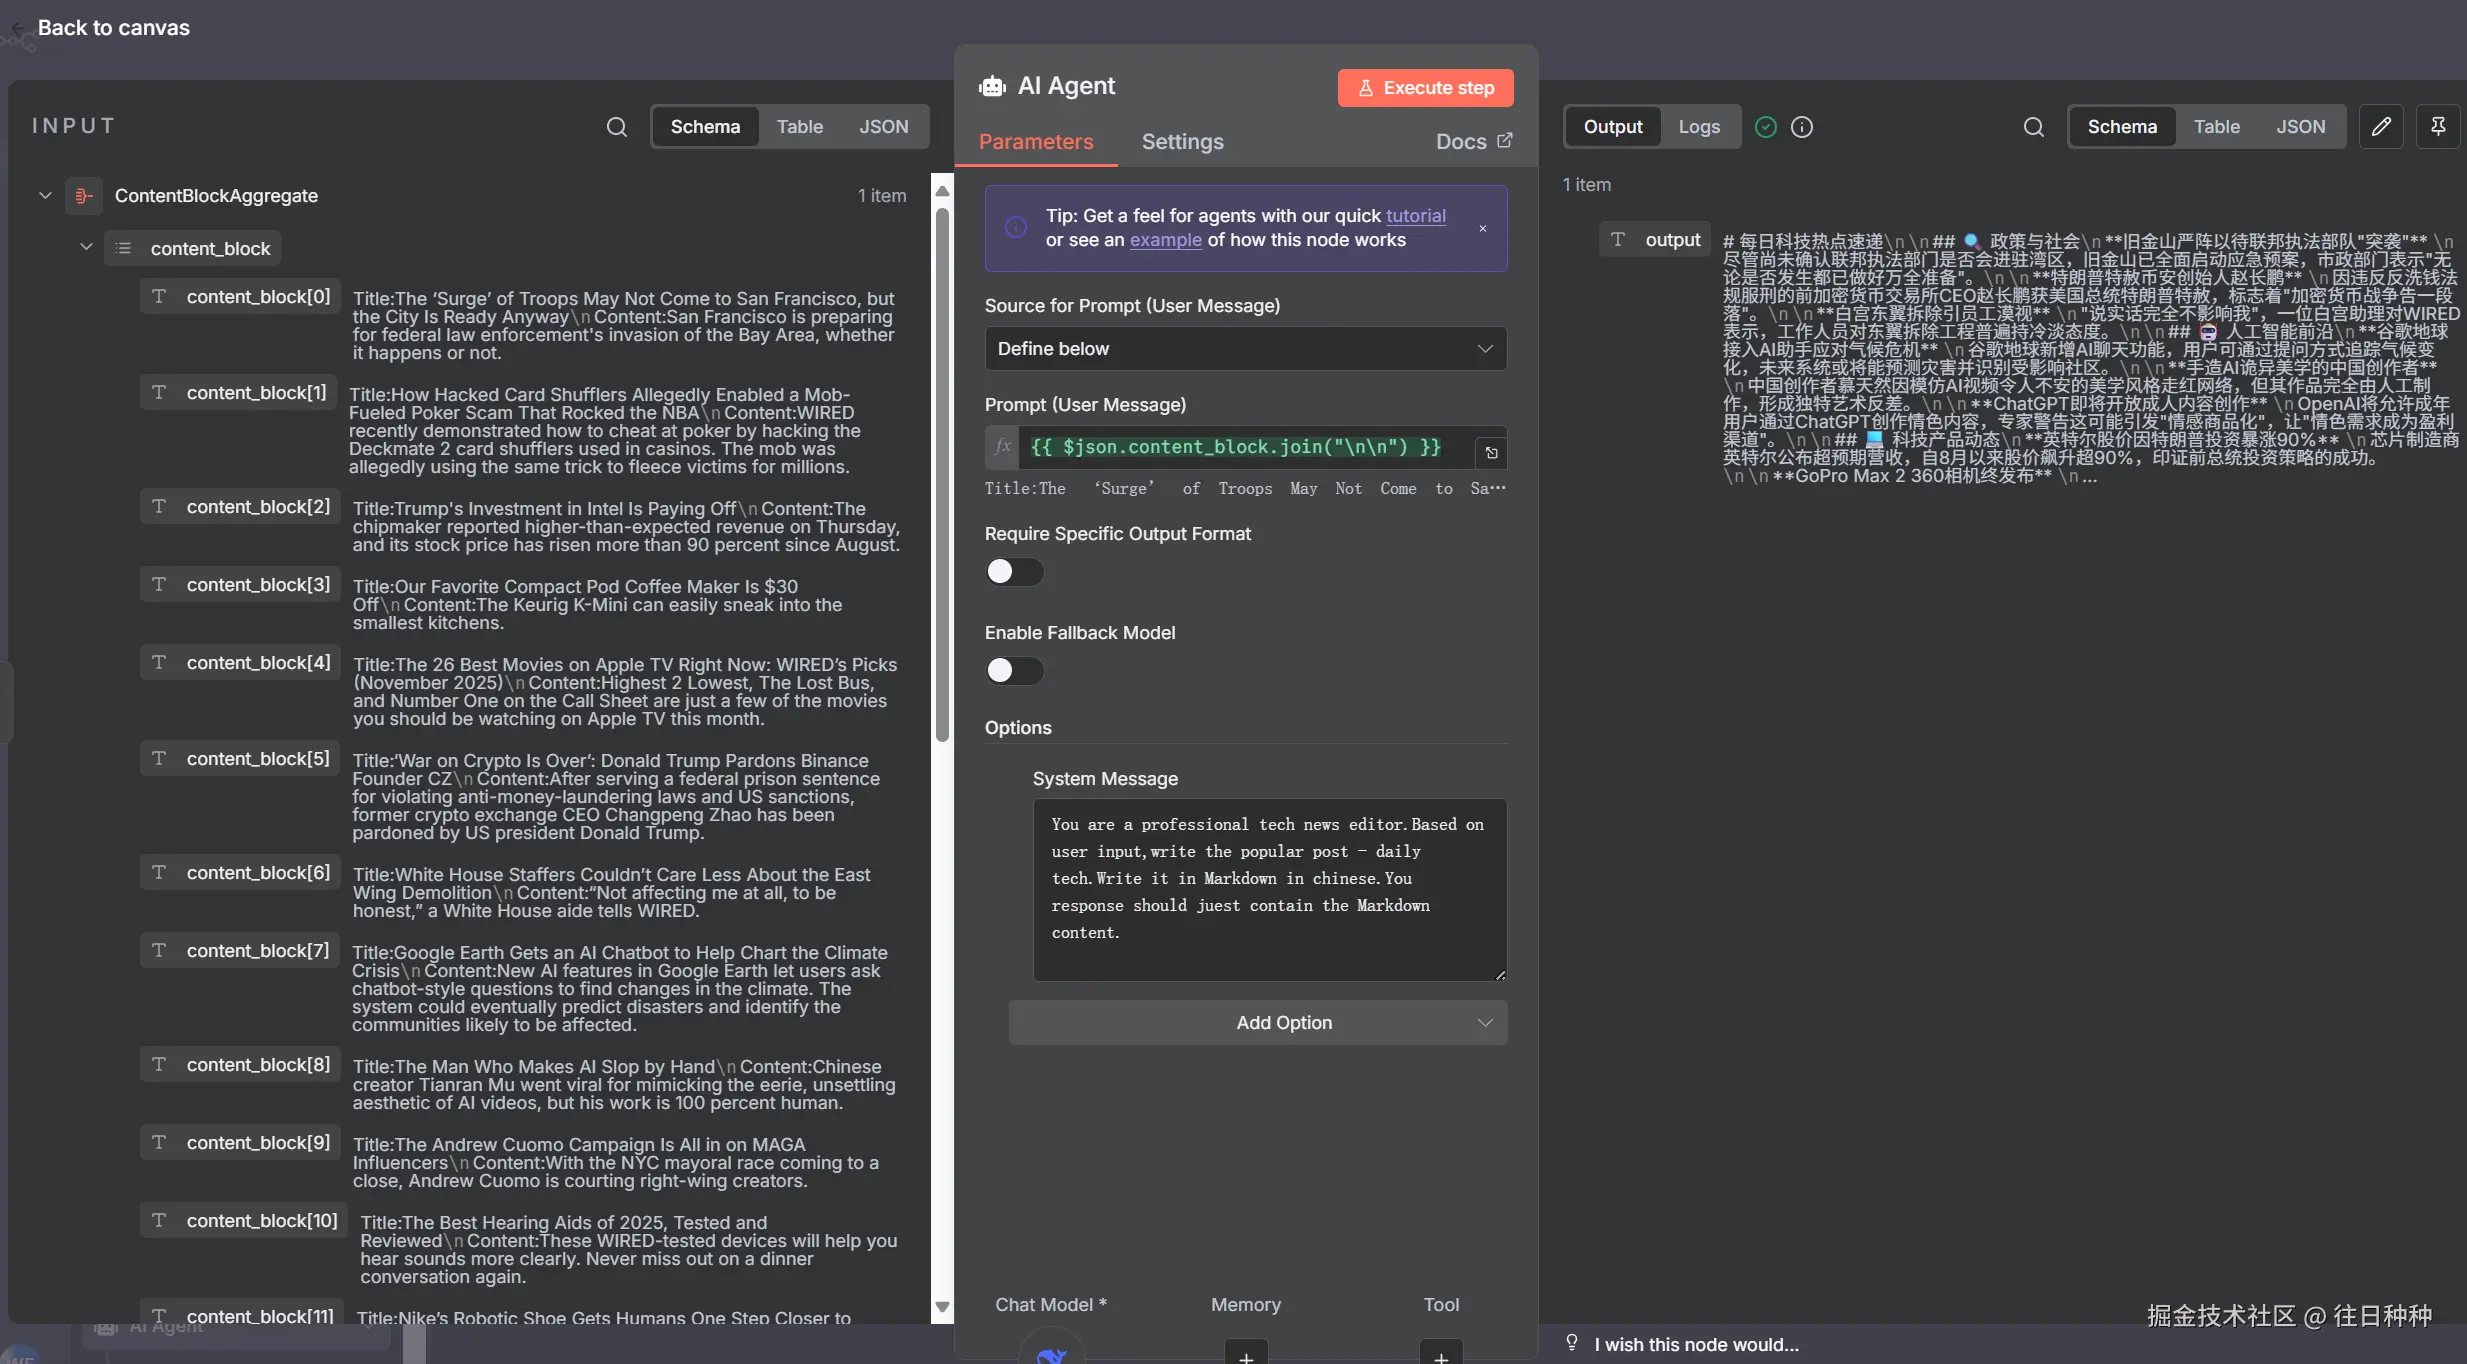Click the System Message text area
Image resolution: width=2467 pixels, height=1364 pixels.
[1268, 889]
